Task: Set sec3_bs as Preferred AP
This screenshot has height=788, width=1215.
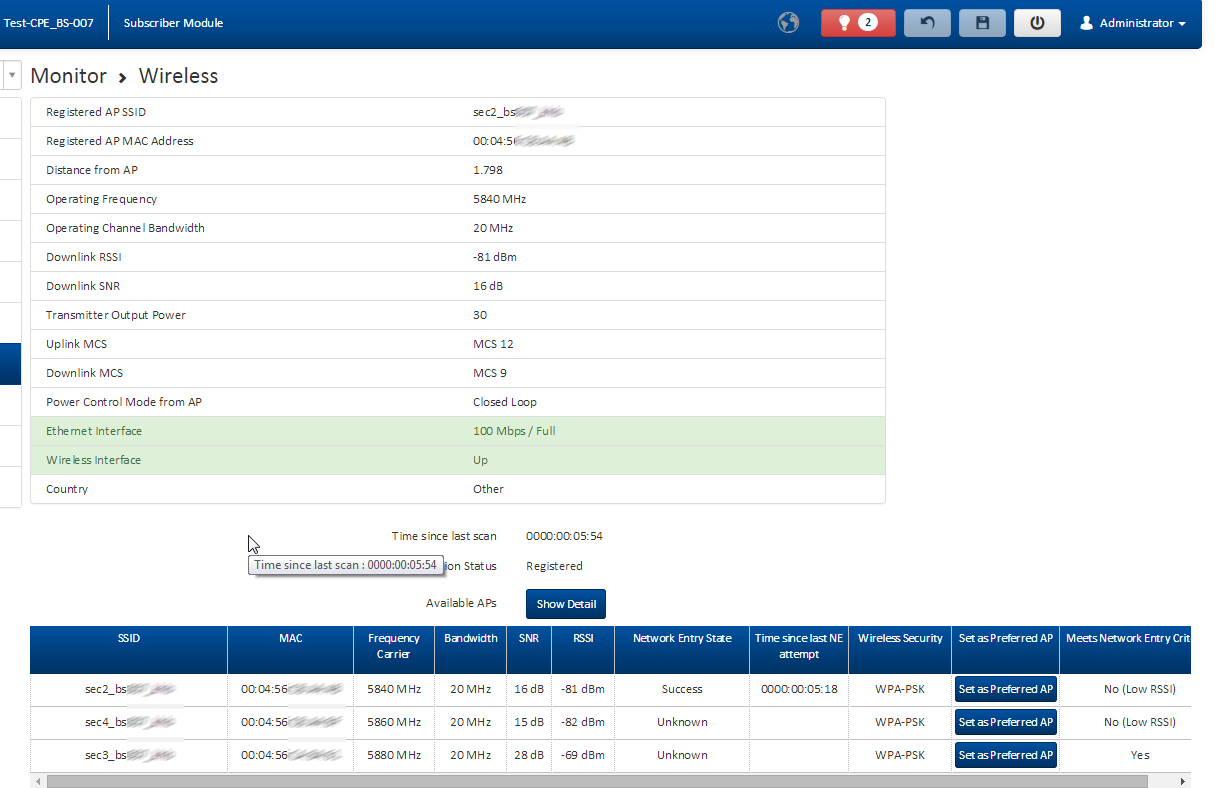Action: tap(1005, 755)
